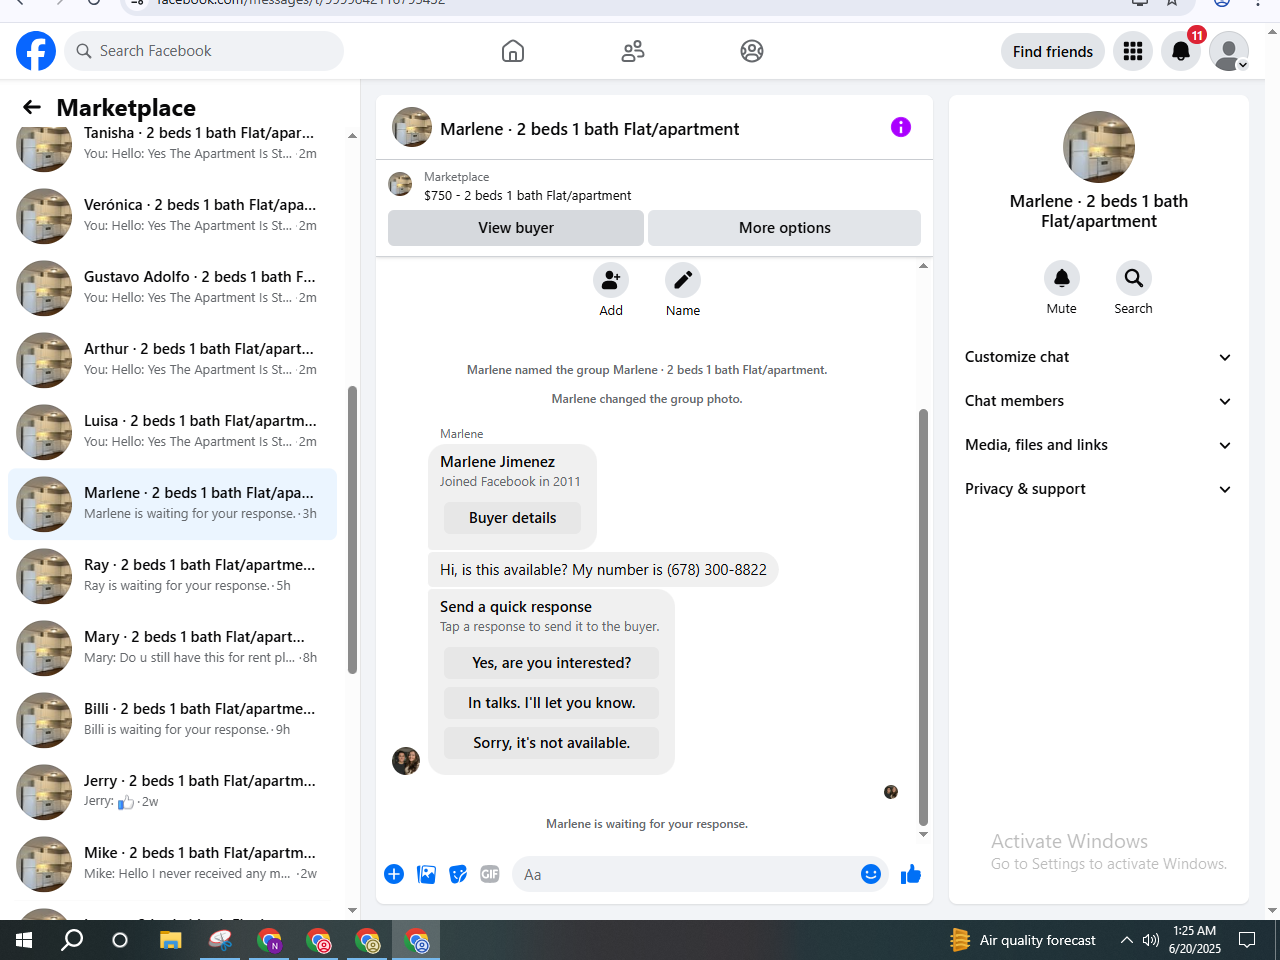
Task: Mute this conversation bell icon
Action: tap(1062, 278)
